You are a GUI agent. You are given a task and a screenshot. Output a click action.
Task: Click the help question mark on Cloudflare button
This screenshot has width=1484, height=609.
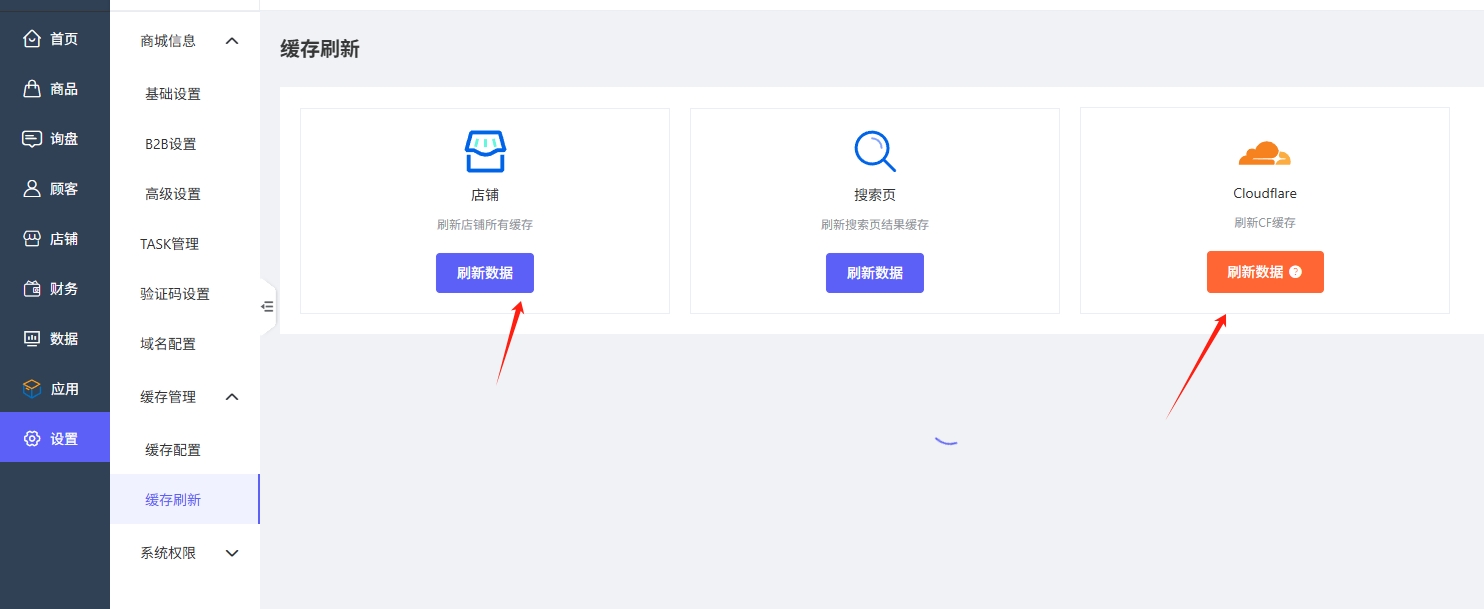coord(1296,272)
